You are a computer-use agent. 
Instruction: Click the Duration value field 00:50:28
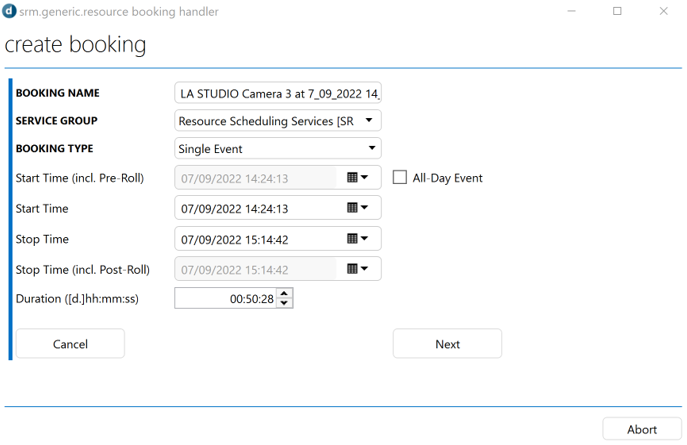pyautogui.click(x=226, y=298)
